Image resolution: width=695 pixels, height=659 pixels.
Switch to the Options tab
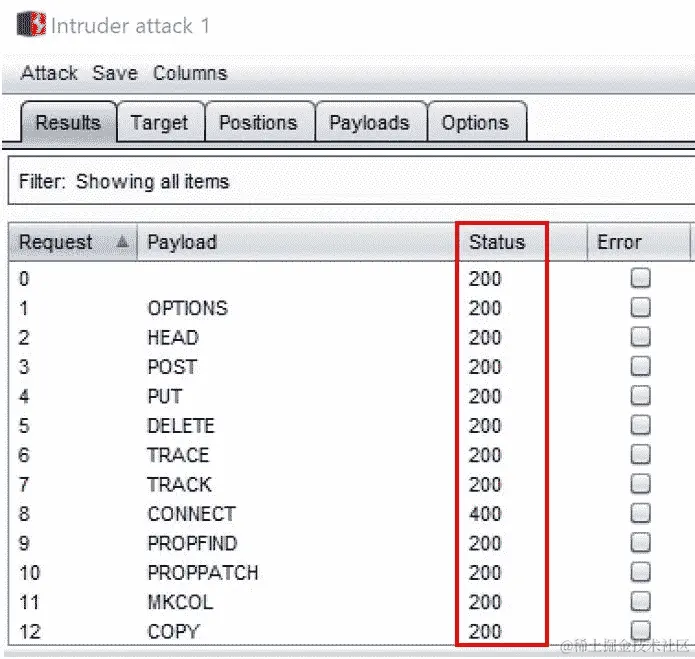475,122
